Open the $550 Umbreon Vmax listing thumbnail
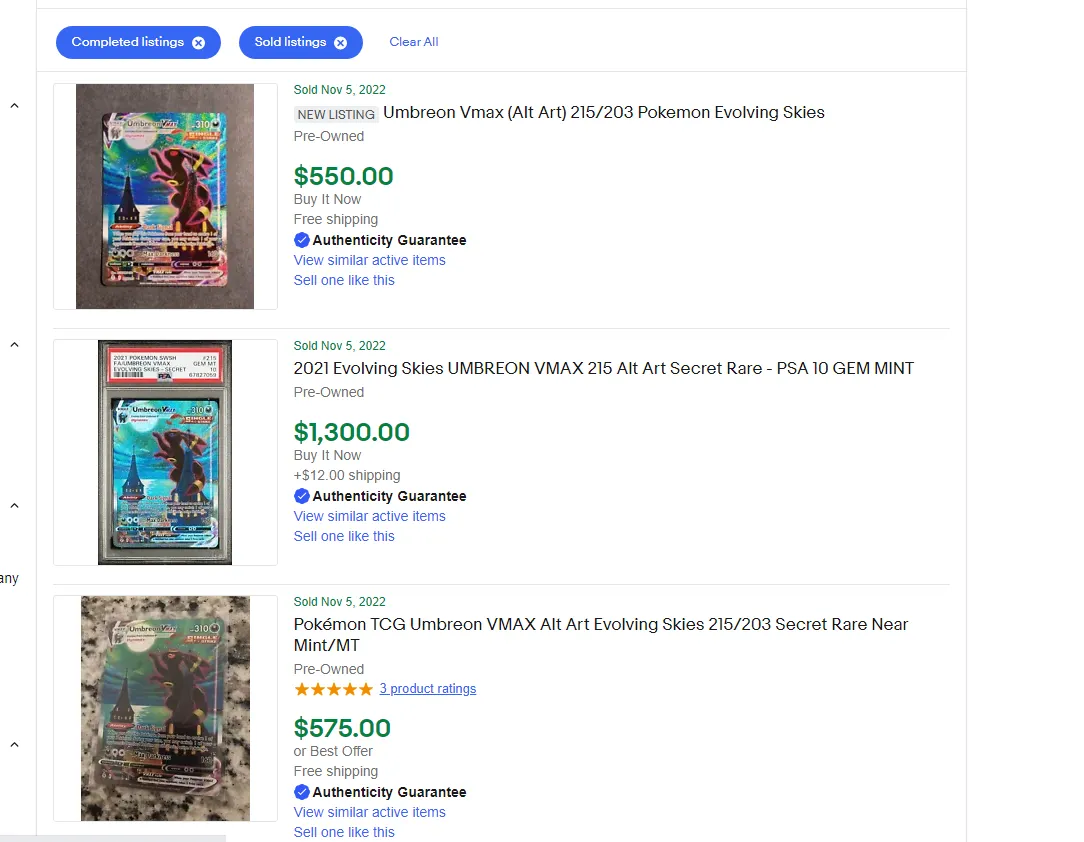1084x842 pixels. 165,196
